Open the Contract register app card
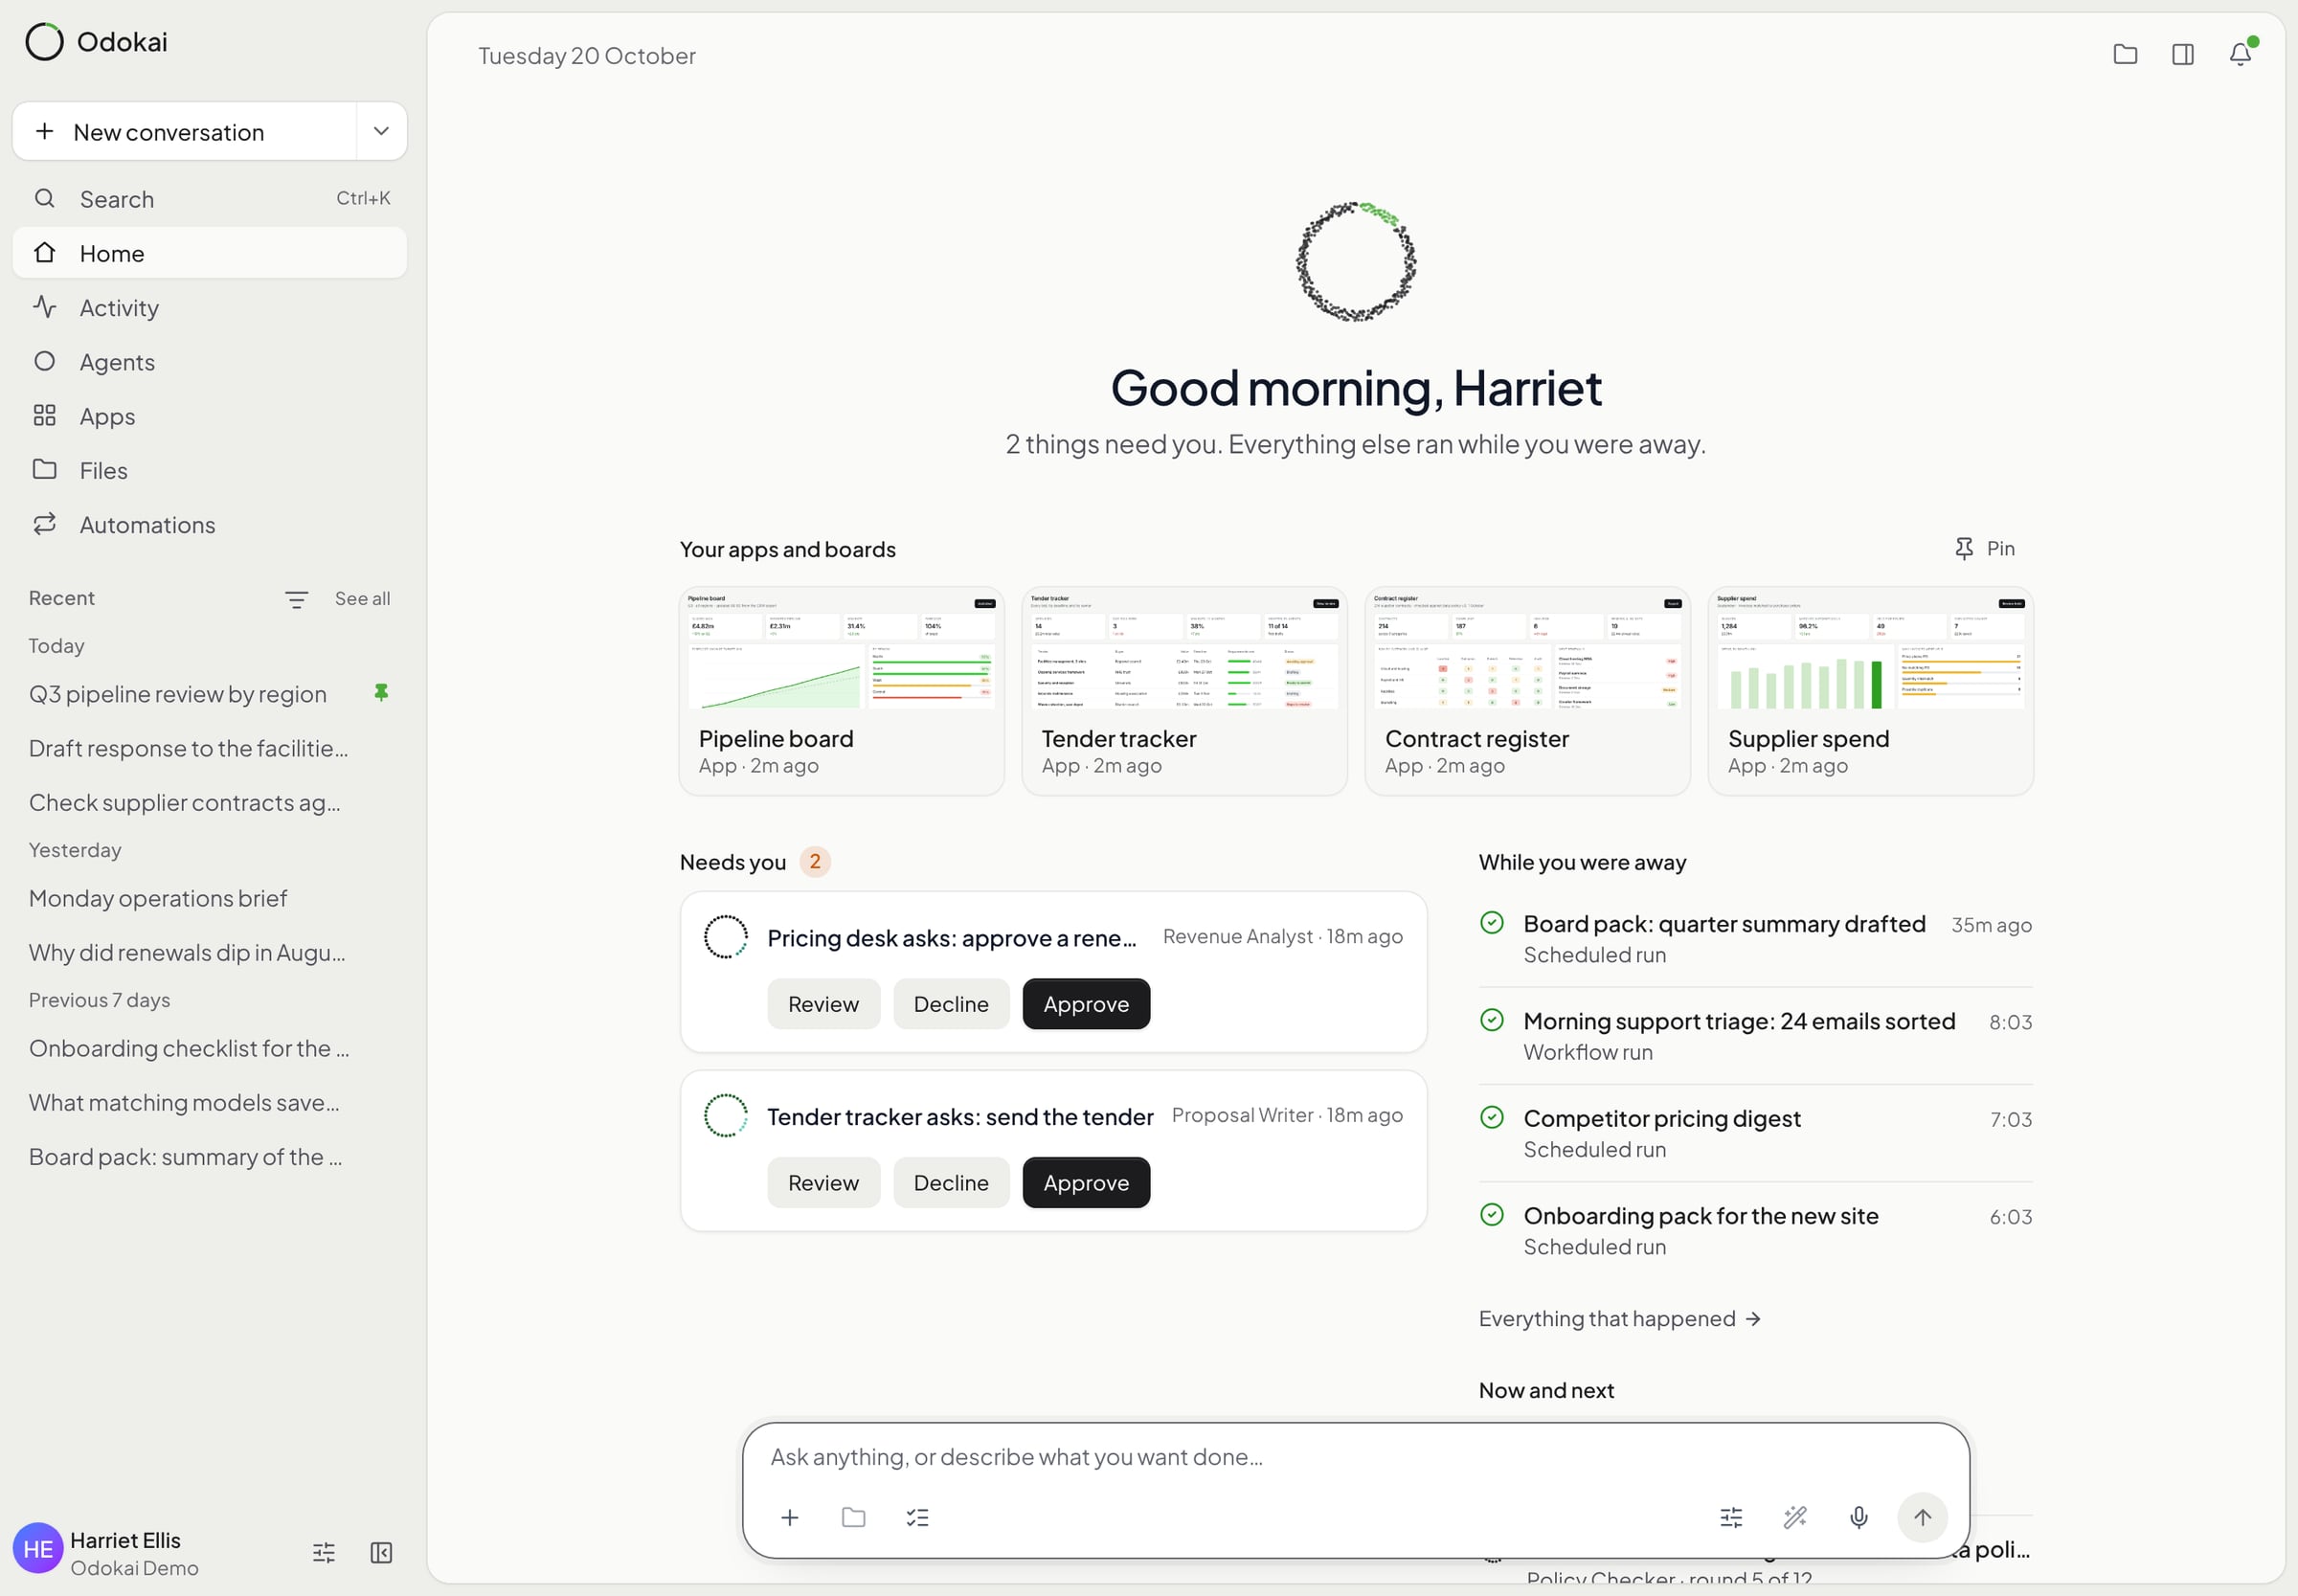 pos(1527,691)
